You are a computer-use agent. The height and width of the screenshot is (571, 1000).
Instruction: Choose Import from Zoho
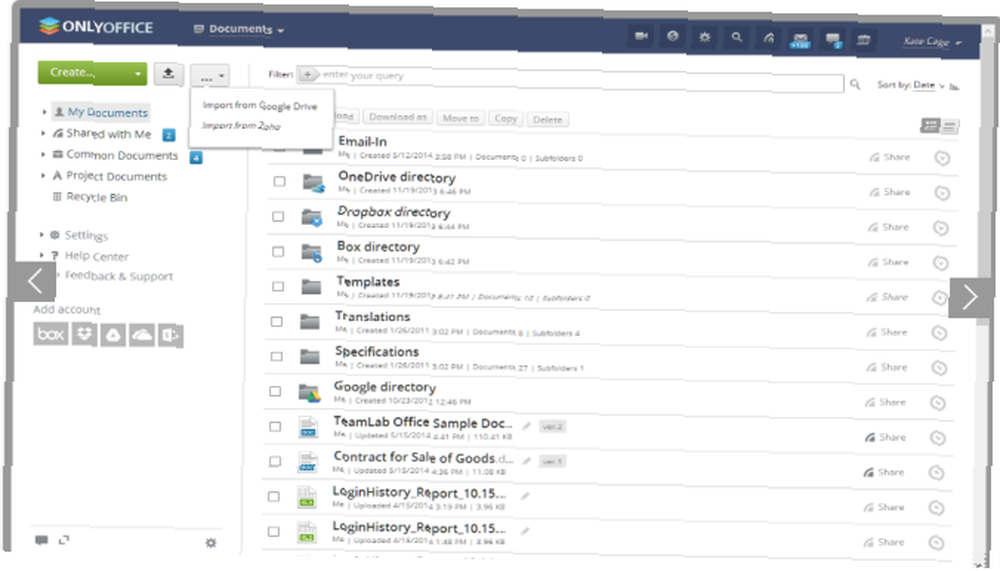[241, 126]
